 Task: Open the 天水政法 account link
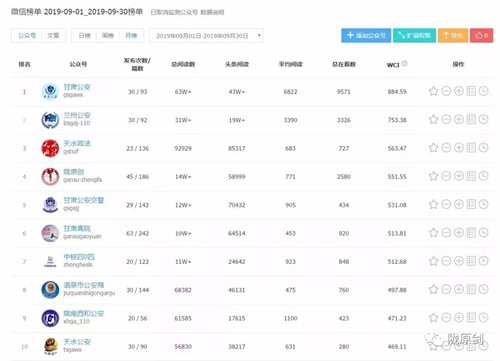point(77,144)
